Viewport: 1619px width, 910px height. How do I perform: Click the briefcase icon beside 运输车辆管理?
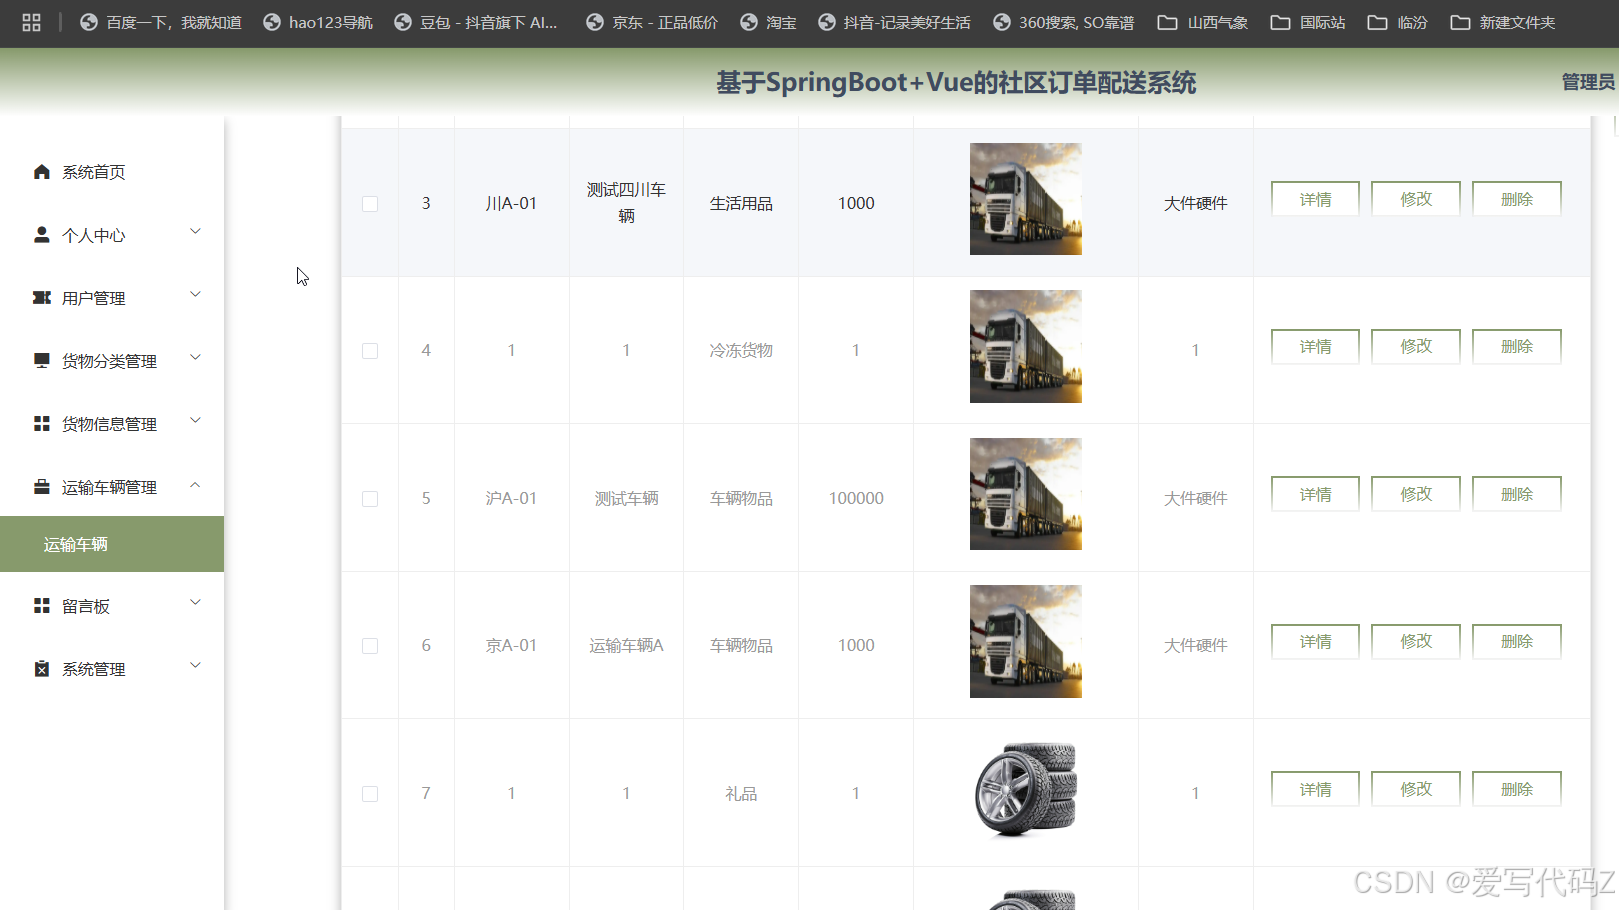[41, 487]
